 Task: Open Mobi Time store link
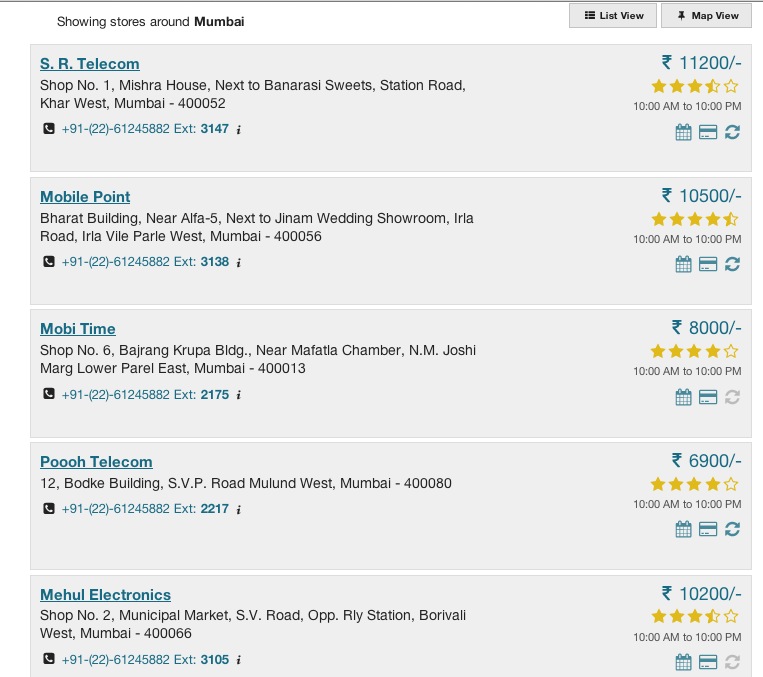coord(78,329)
